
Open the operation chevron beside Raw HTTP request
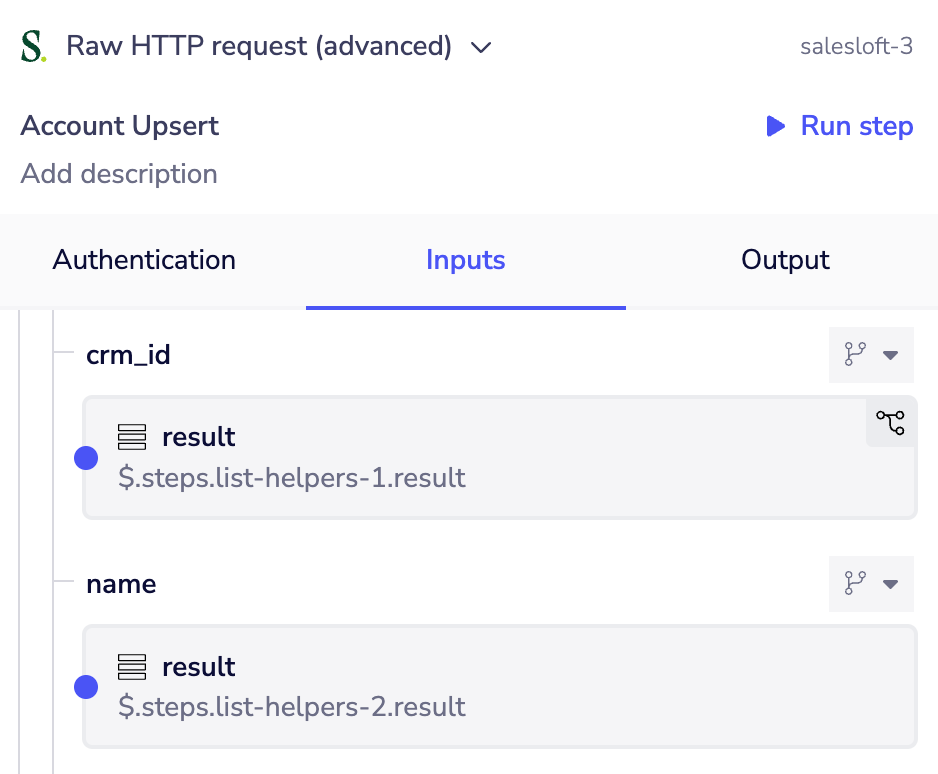[x=481, y=47]
